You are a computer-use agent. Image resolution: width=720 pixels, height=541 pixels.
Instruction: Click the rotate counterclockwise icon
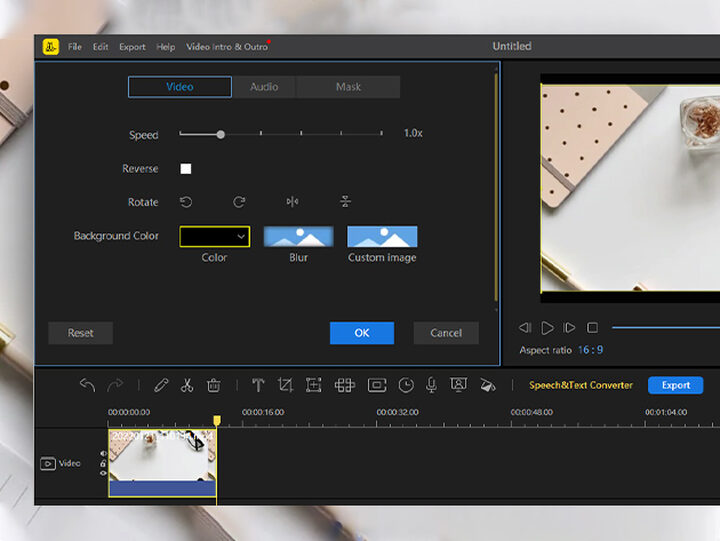[x=186, y=202]
